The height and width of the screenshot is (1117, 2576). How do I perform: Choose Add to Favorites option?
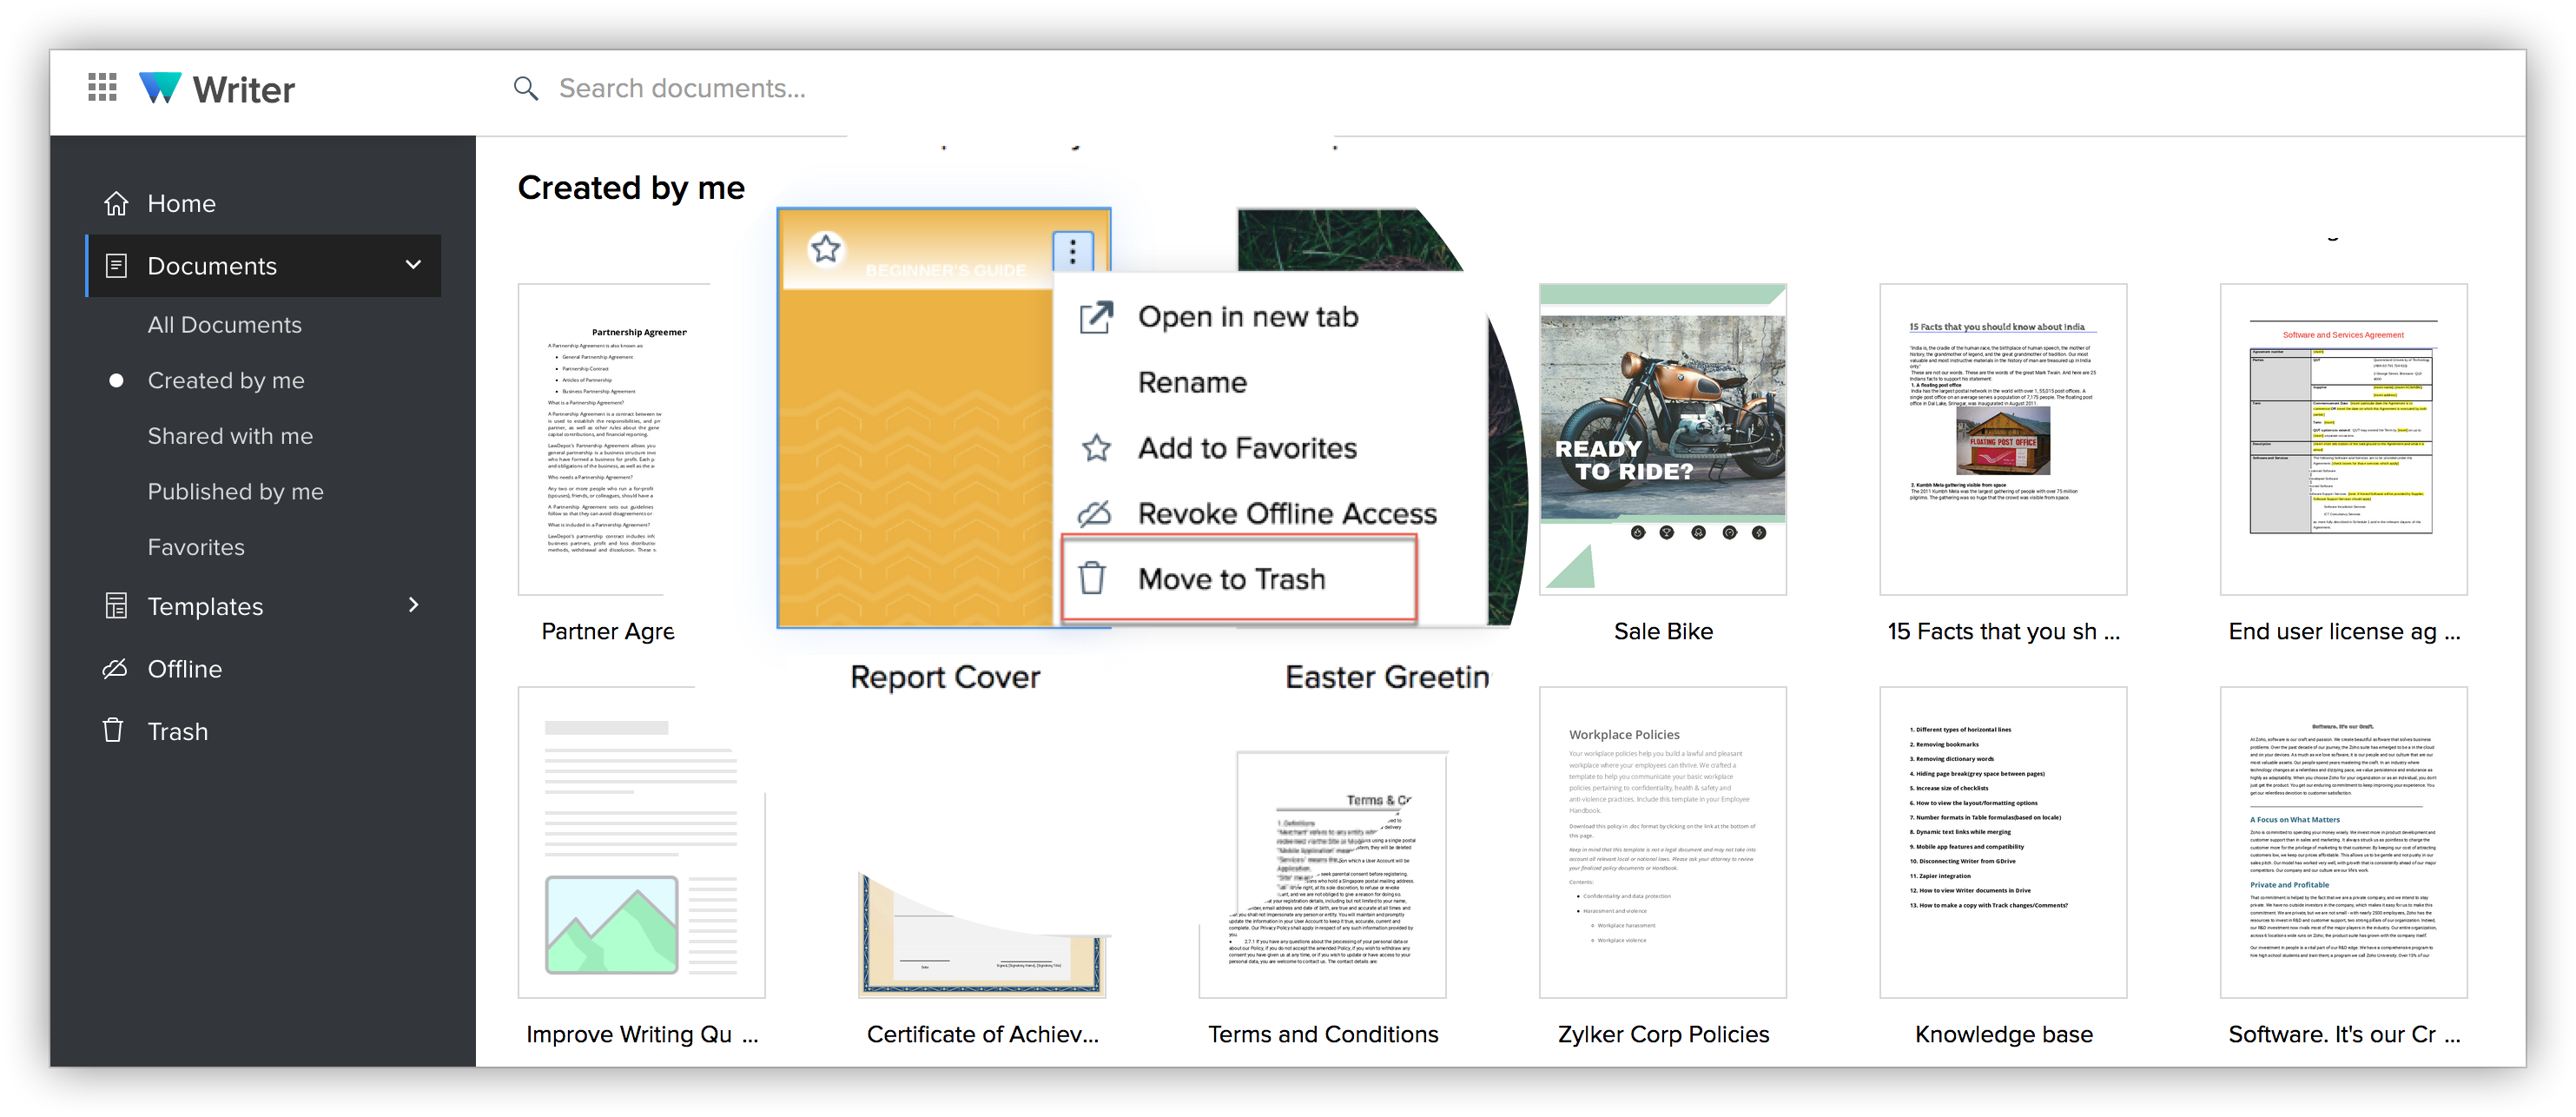1246,448
